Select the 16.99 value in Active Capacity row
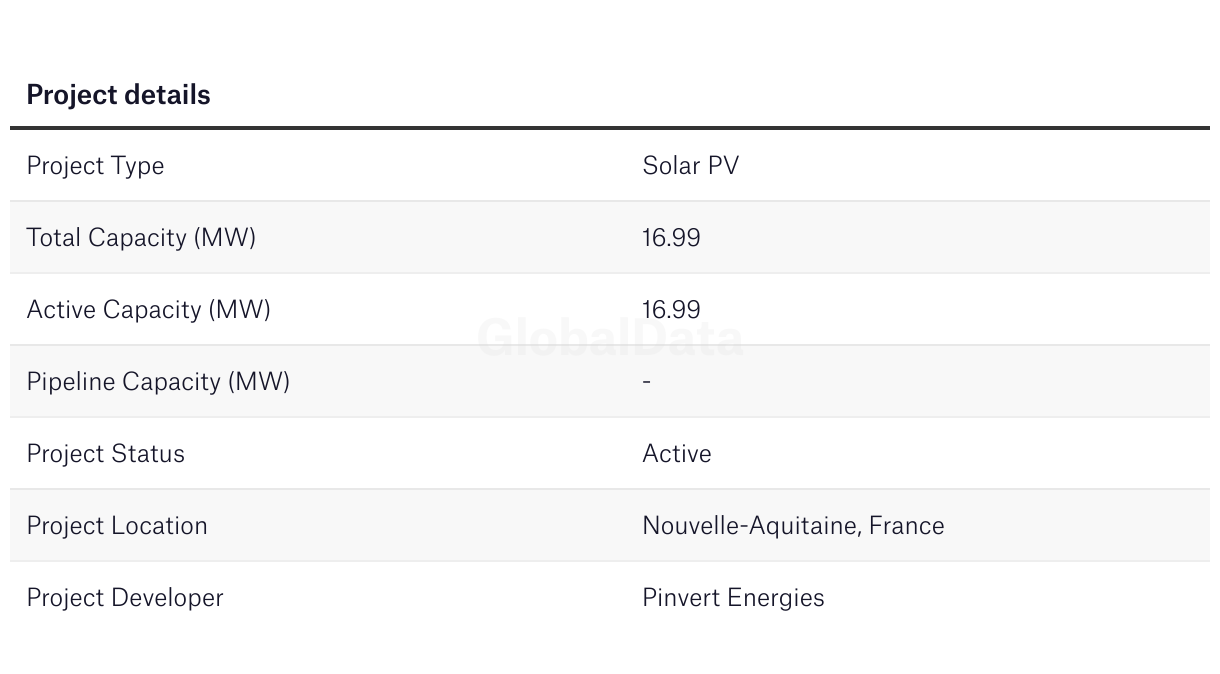Viewport: 1220px width, 674px height. point(671,310)
